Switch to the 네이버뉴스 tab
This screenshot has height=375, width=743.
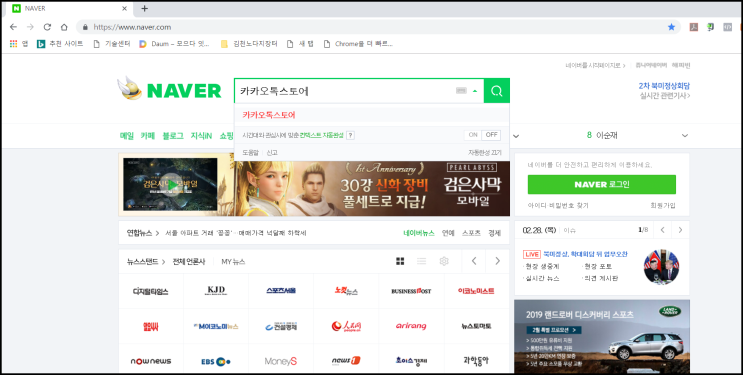pos(419,233)
